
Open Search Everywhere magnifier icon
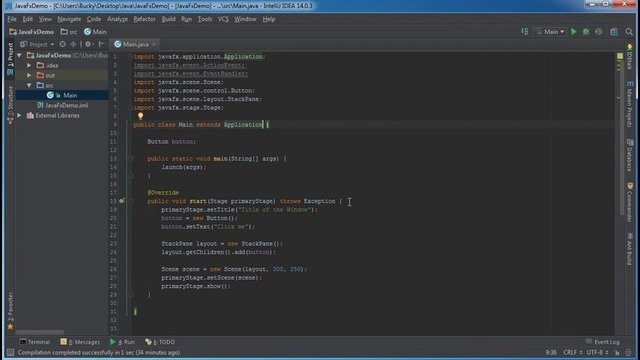629,32
